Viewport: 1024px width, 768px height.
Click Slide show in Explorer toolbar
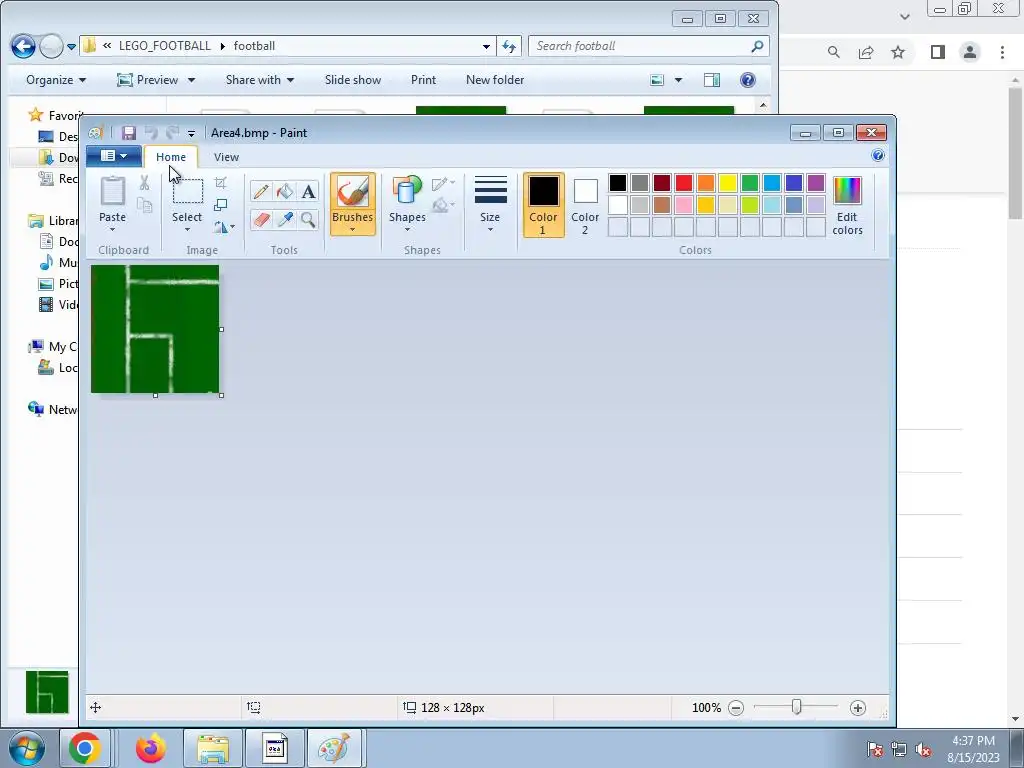[353, 80]
